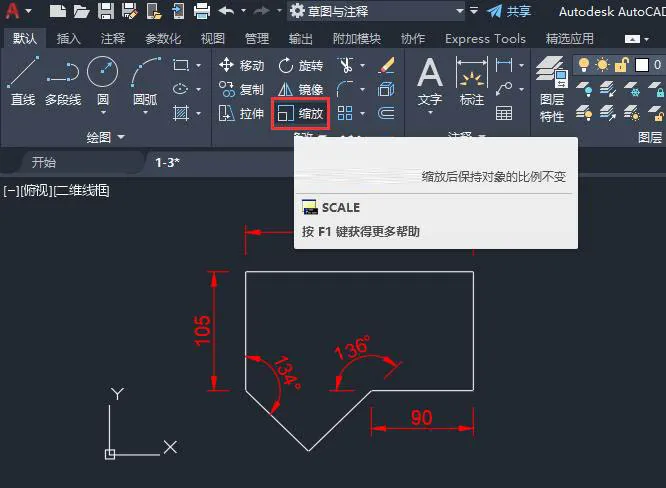
Task: Select the 90 dimension text
Action: pyautogui.click(x=421, y=417)
